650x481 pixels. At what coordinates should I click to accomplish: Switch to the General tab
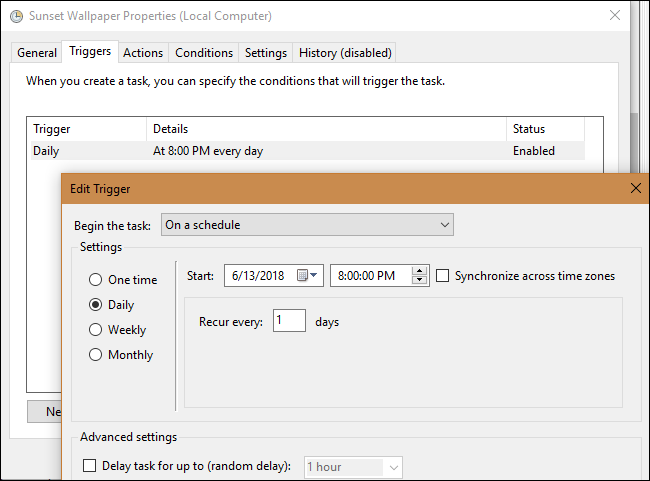36,53
